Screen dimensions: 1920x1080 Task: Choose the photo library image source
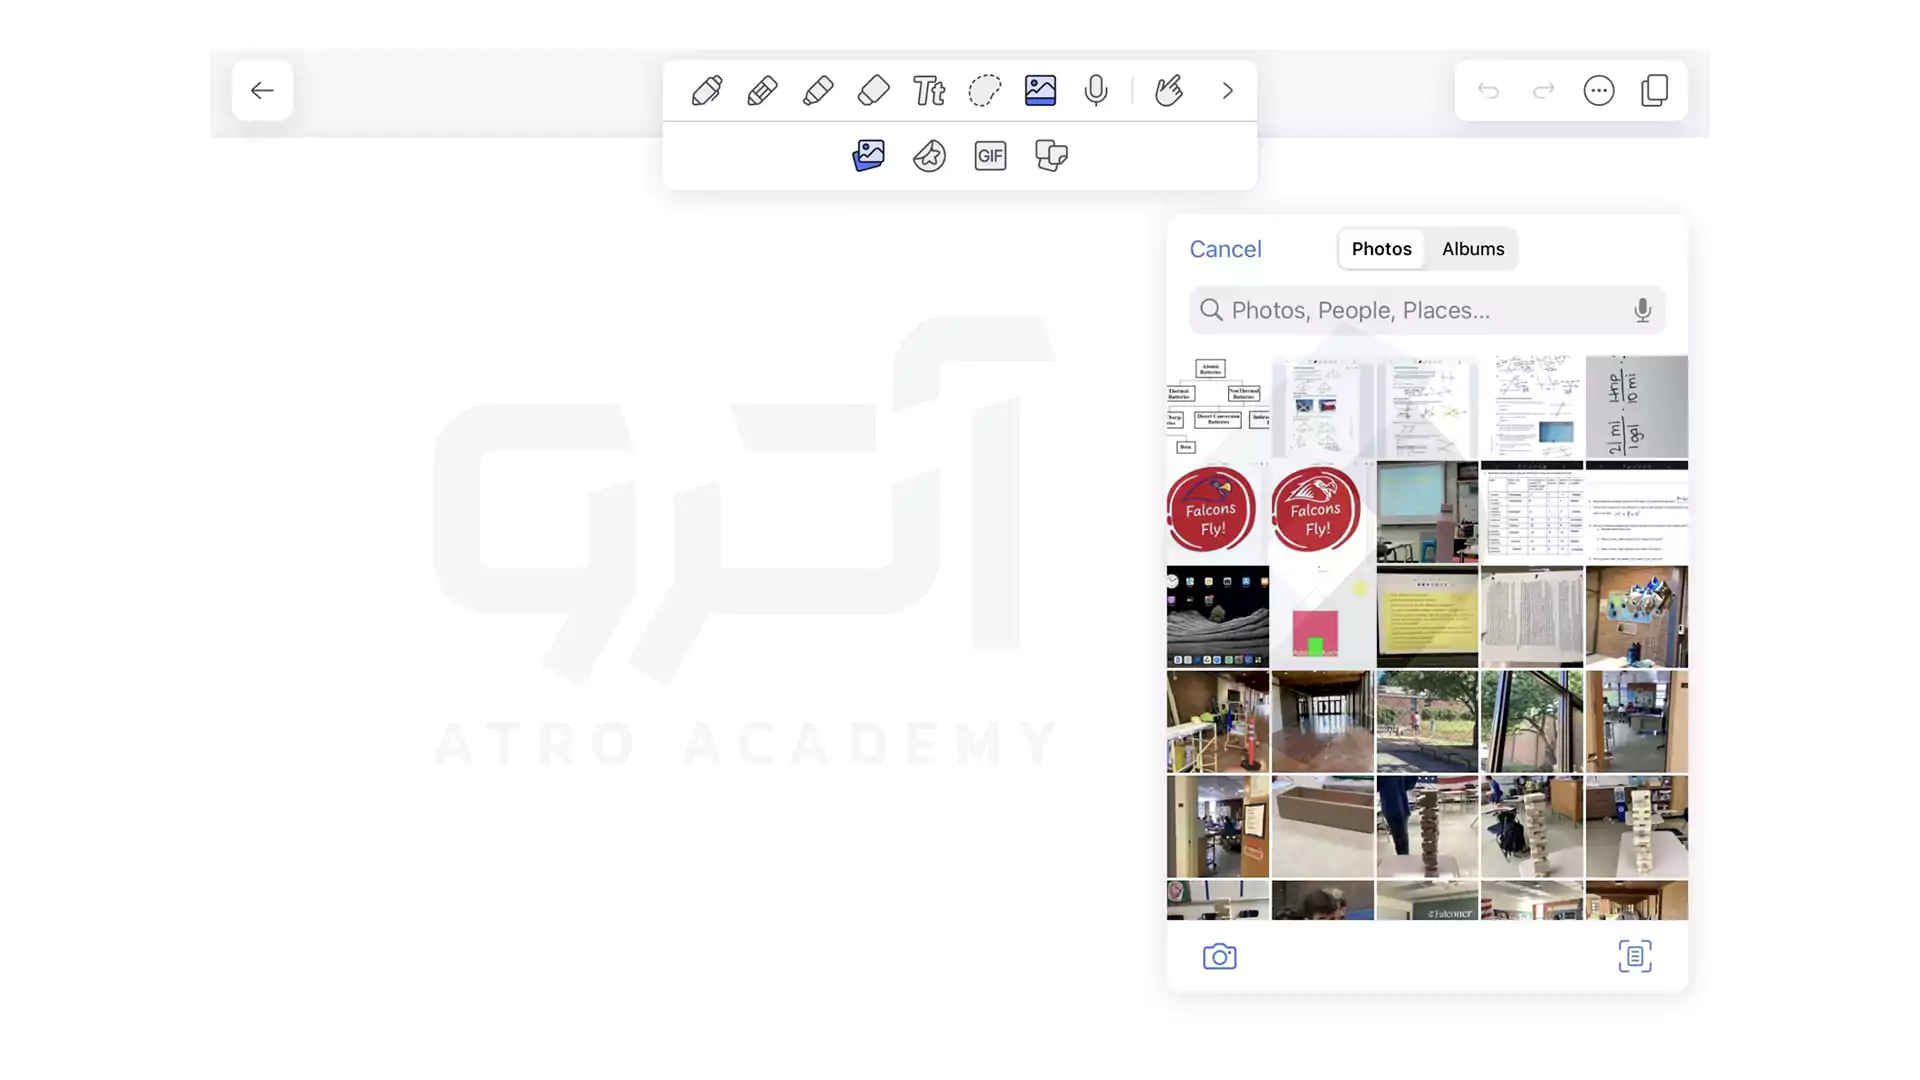click(x=869, y=156)
